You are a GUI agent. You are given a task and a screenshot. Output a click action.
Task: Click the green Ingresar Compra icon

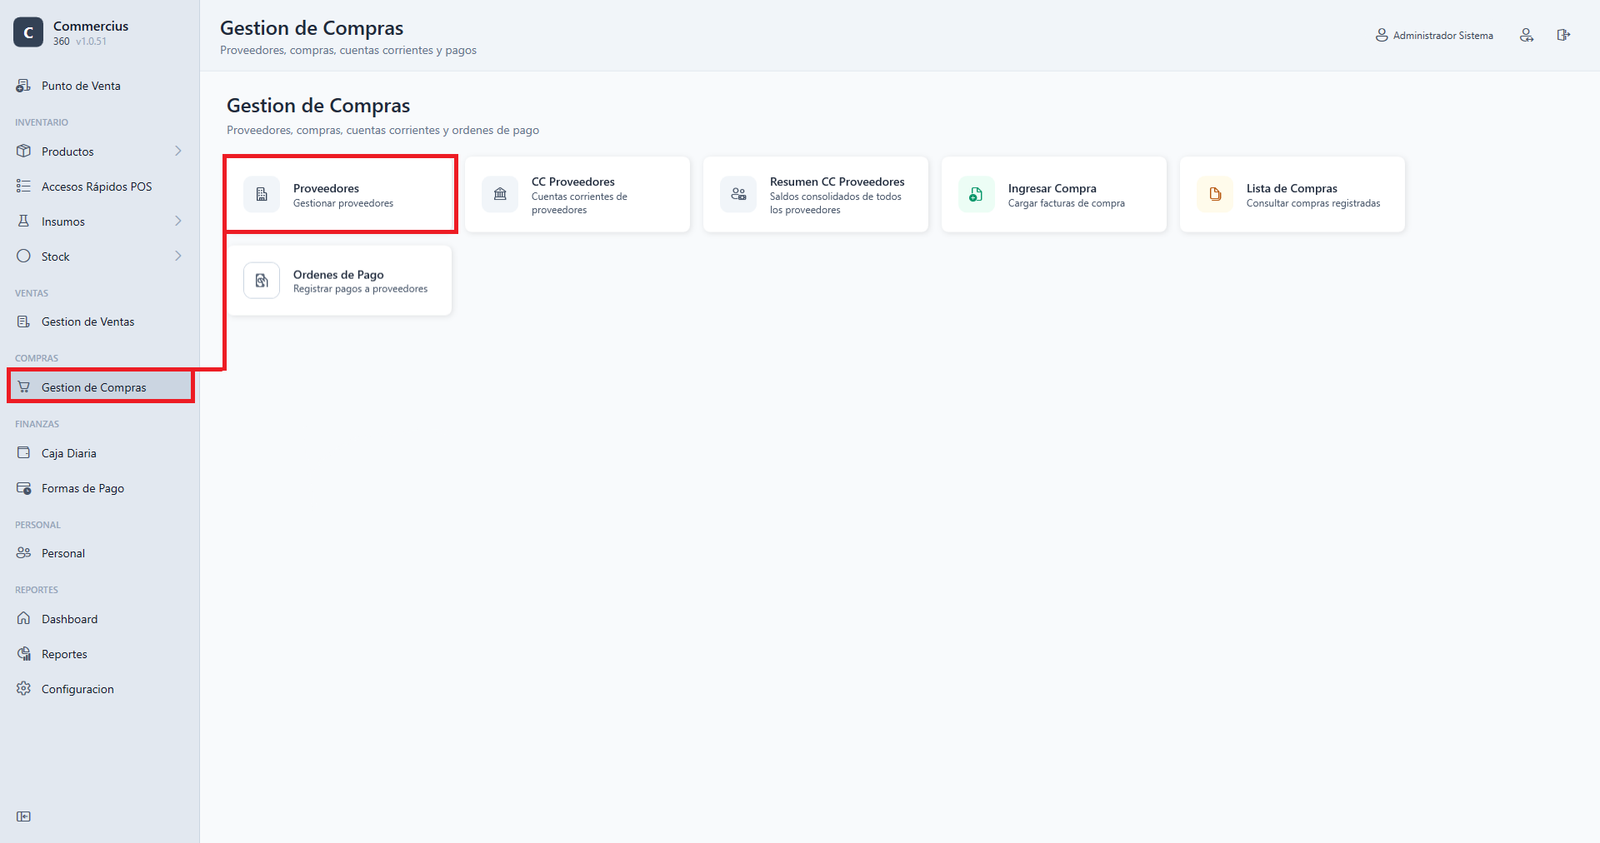976,195
